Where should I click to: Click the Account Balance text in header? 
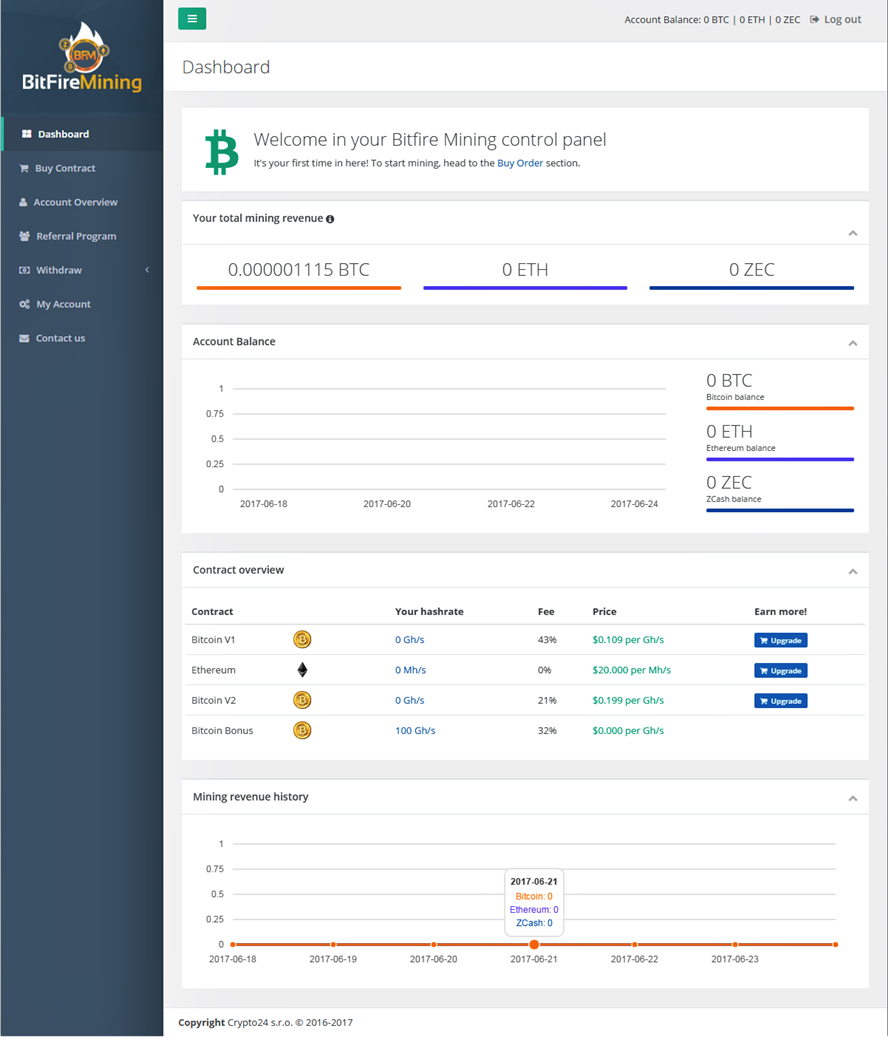pyautogui.click(x=712, y=20)
